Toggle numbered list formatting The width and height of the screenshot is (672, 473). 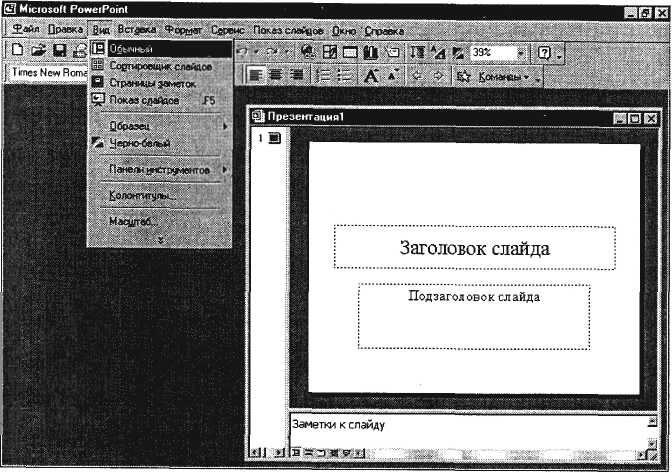pyautogui.click(x=323, y=76)
